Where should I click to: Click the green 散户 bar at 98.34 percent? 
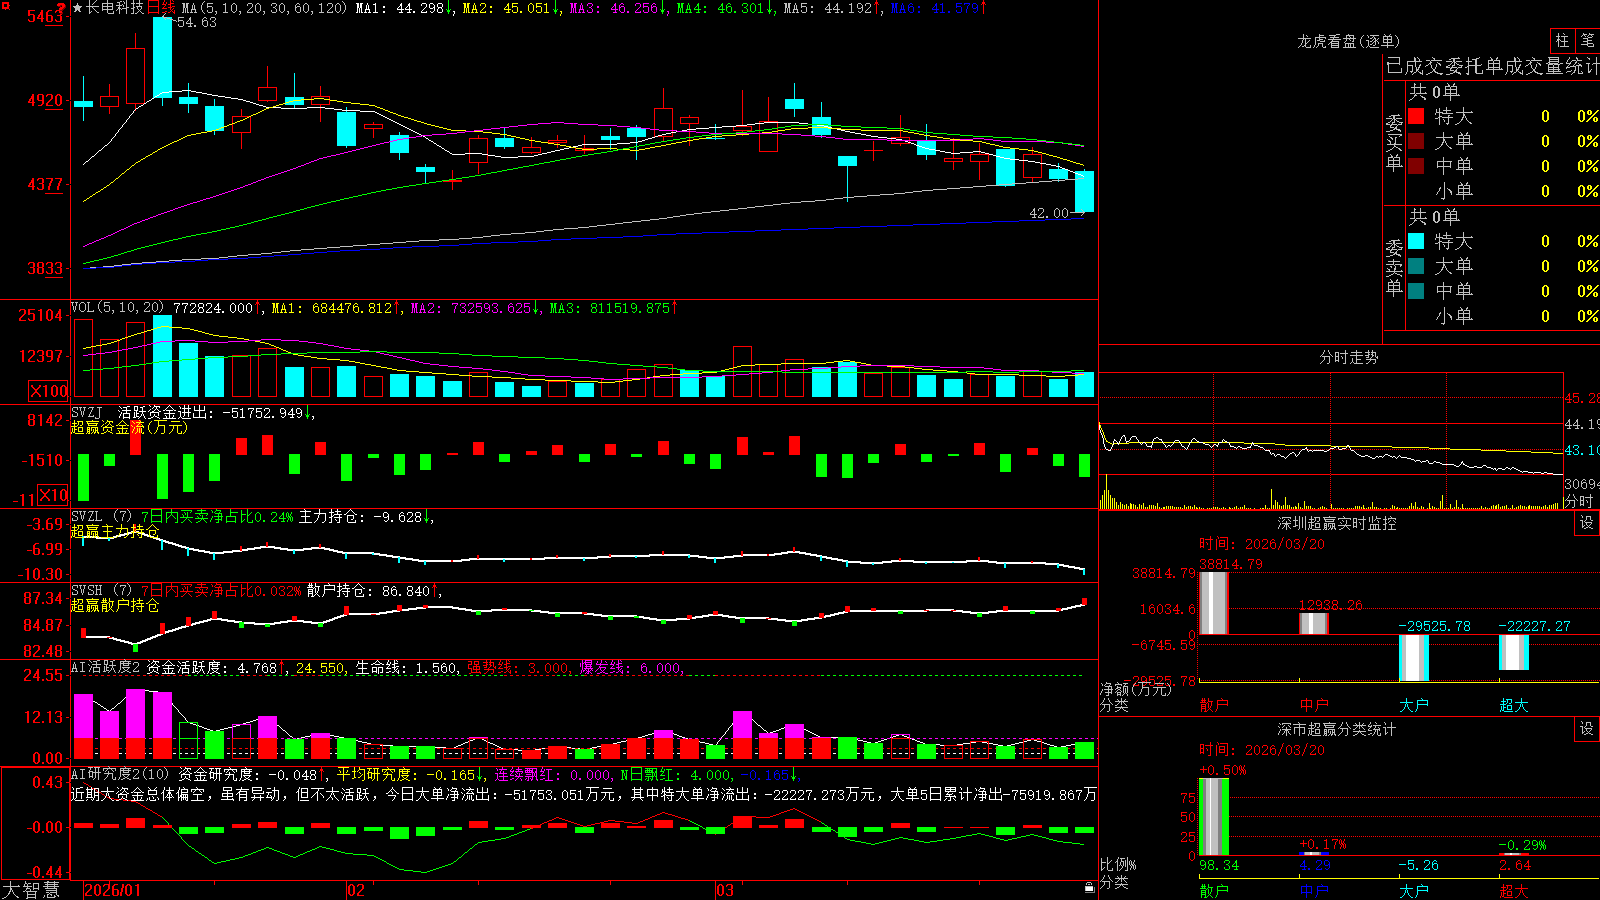click(x=1213, y=816)
